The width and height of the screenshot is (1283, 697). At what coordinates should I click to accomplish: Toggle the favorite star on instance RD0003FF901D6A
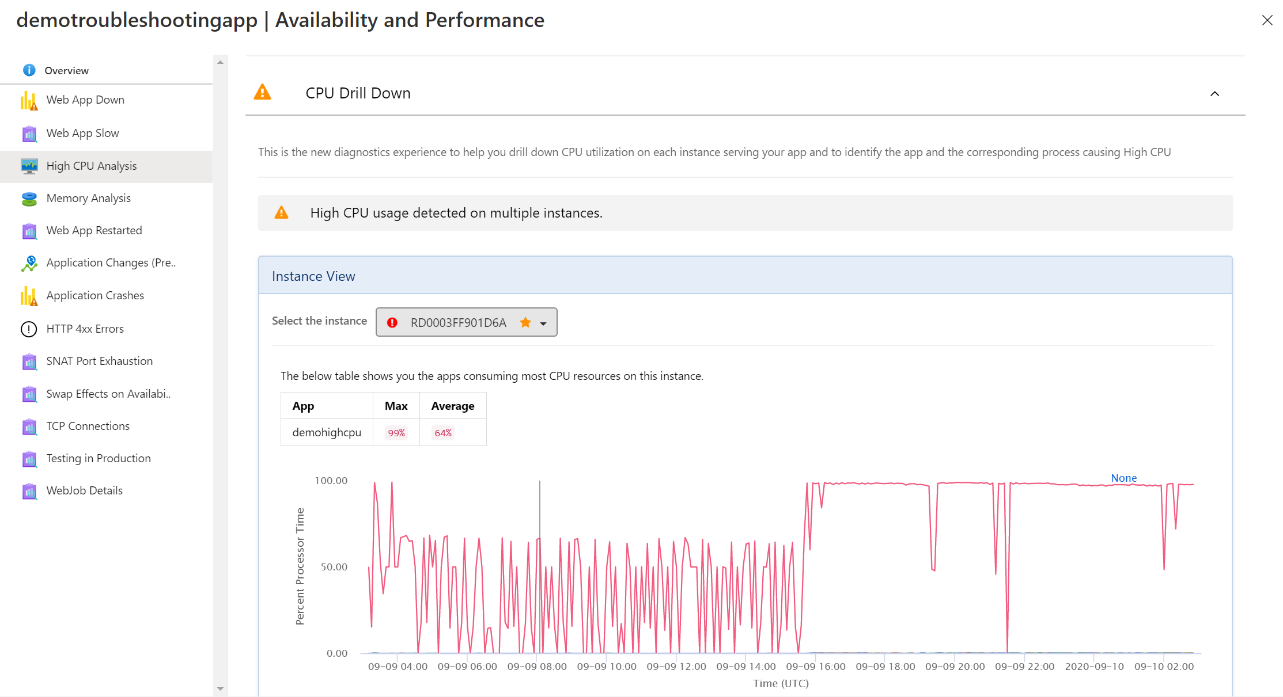523,322
